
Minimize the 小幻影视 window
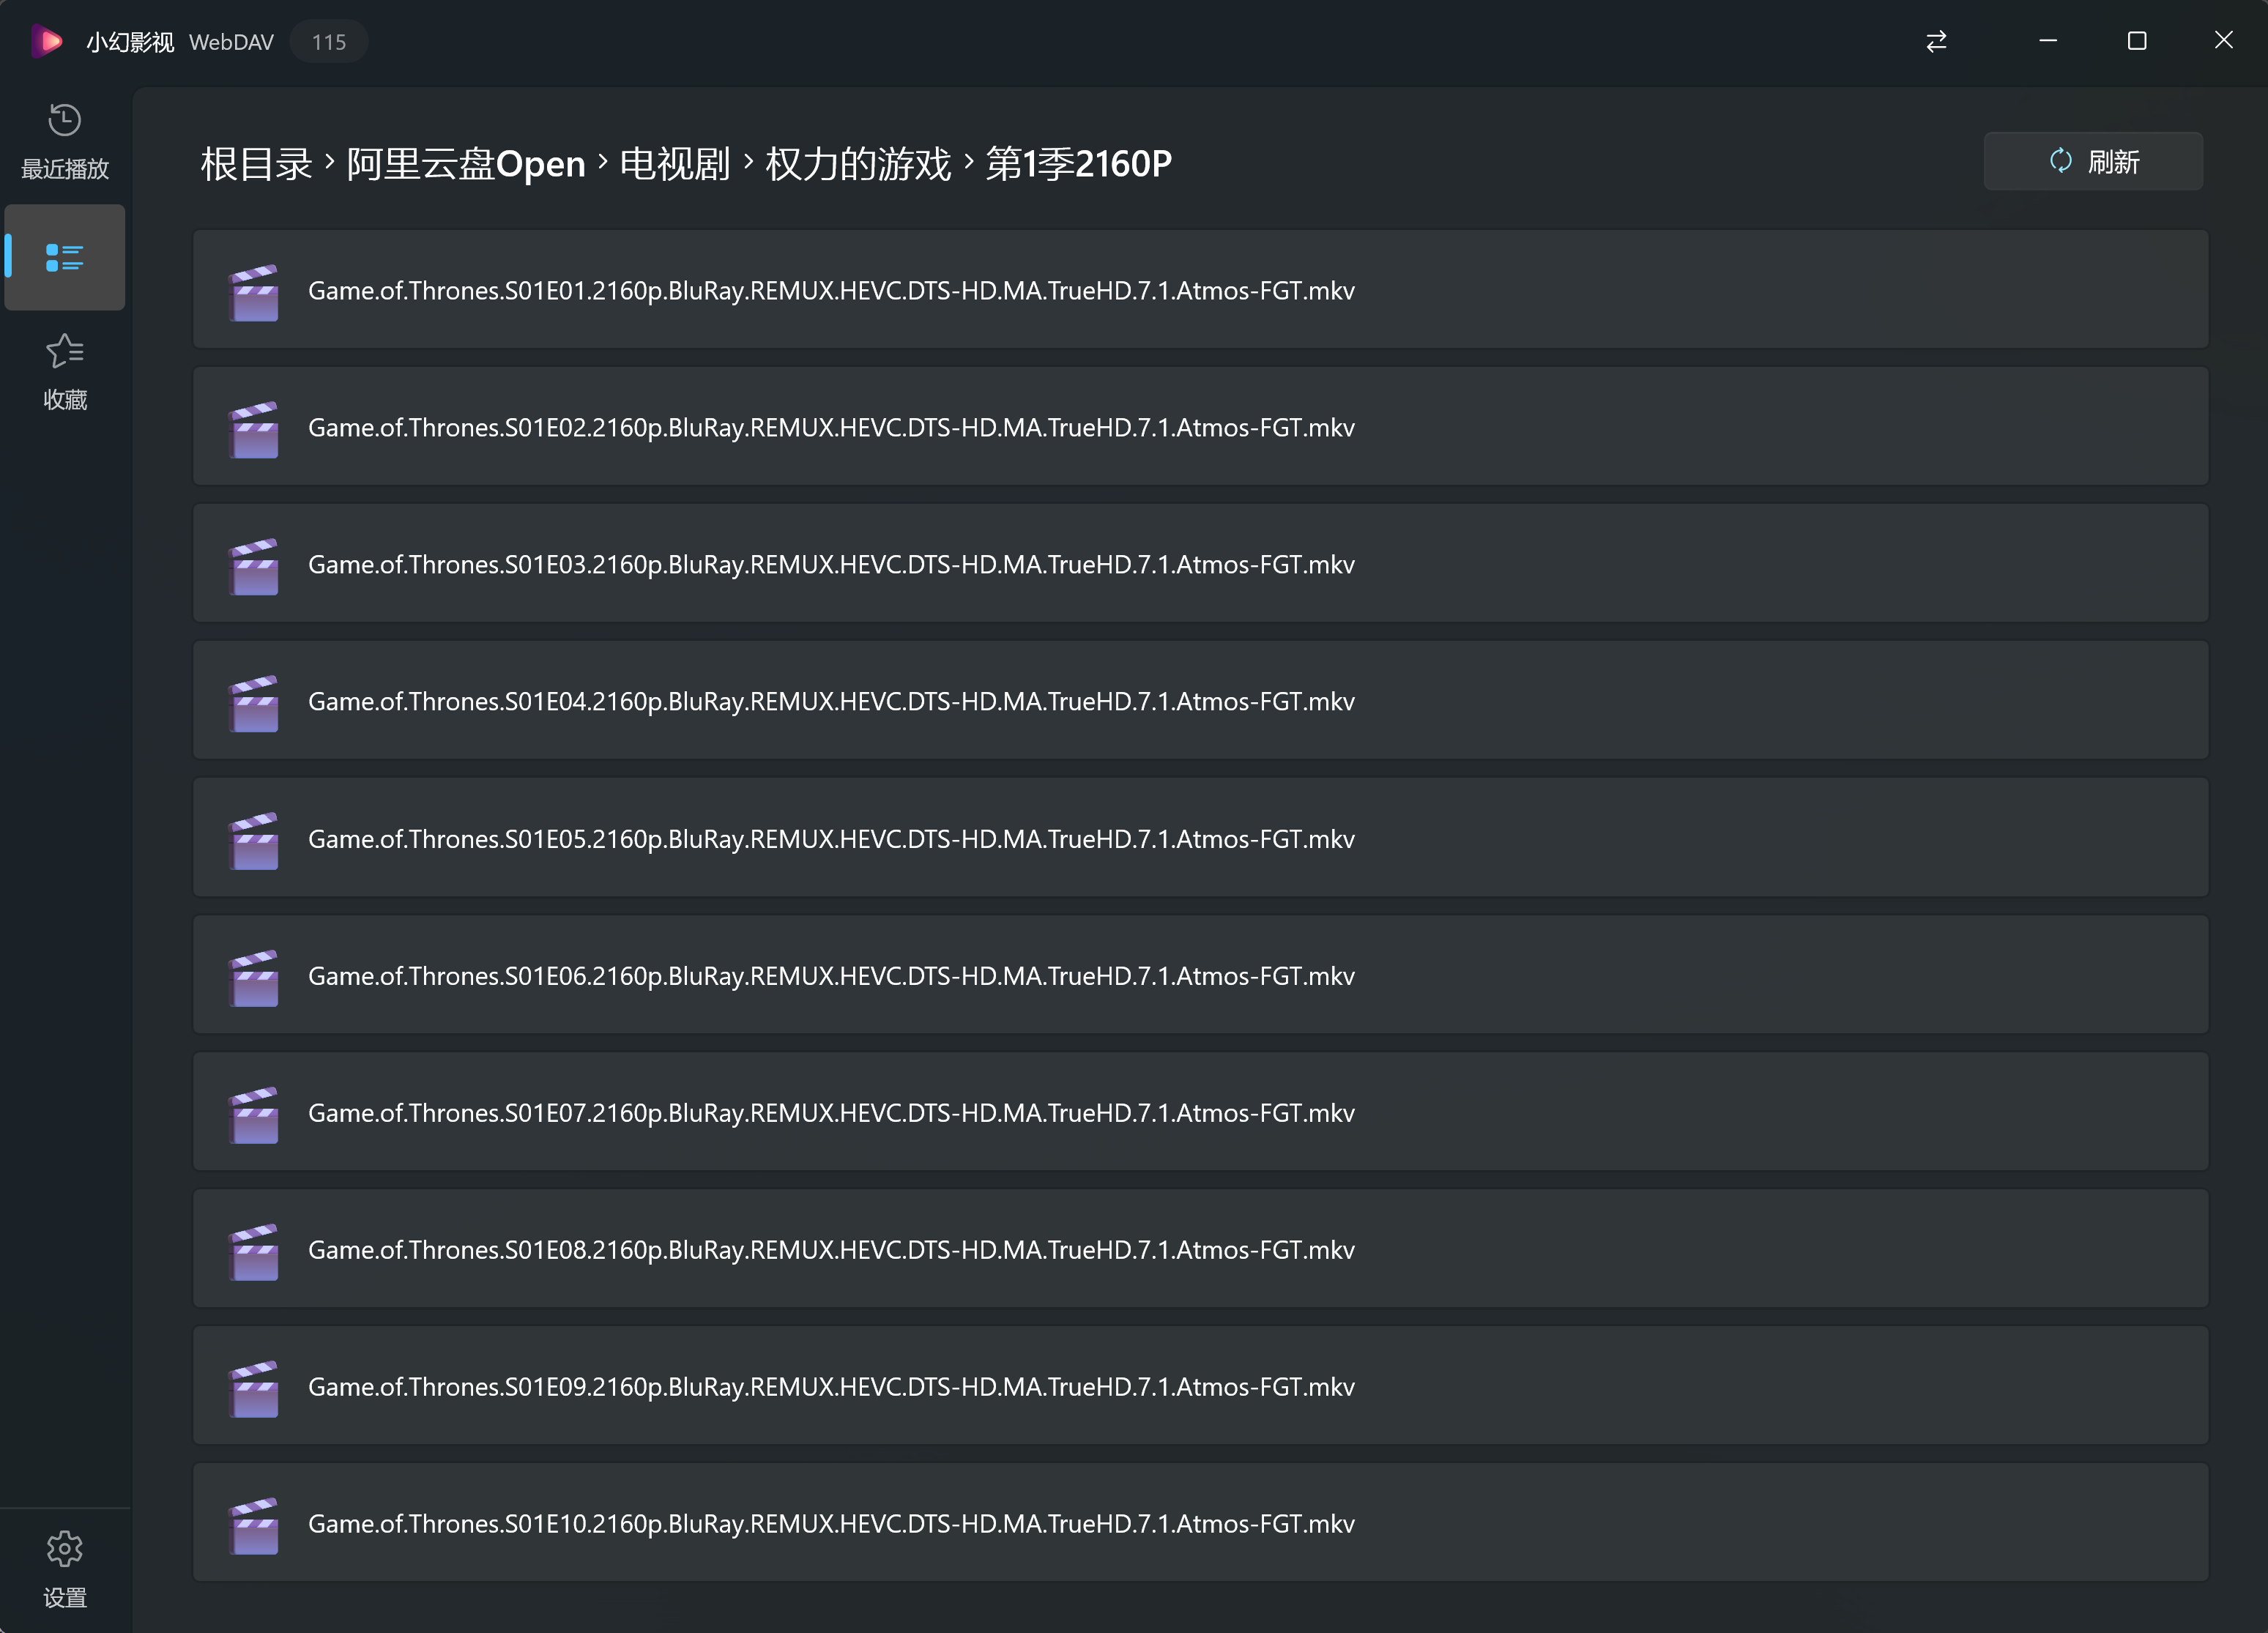pyautogui.click(x=2048, y=41)
